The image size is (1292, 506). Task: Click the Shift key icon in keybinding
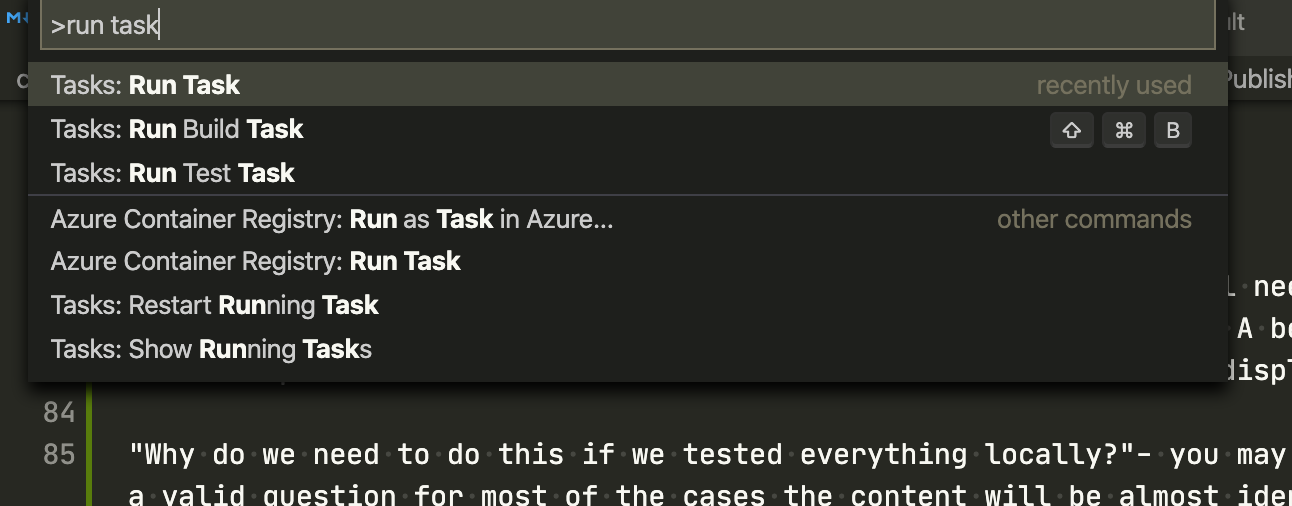point(1072,130)
